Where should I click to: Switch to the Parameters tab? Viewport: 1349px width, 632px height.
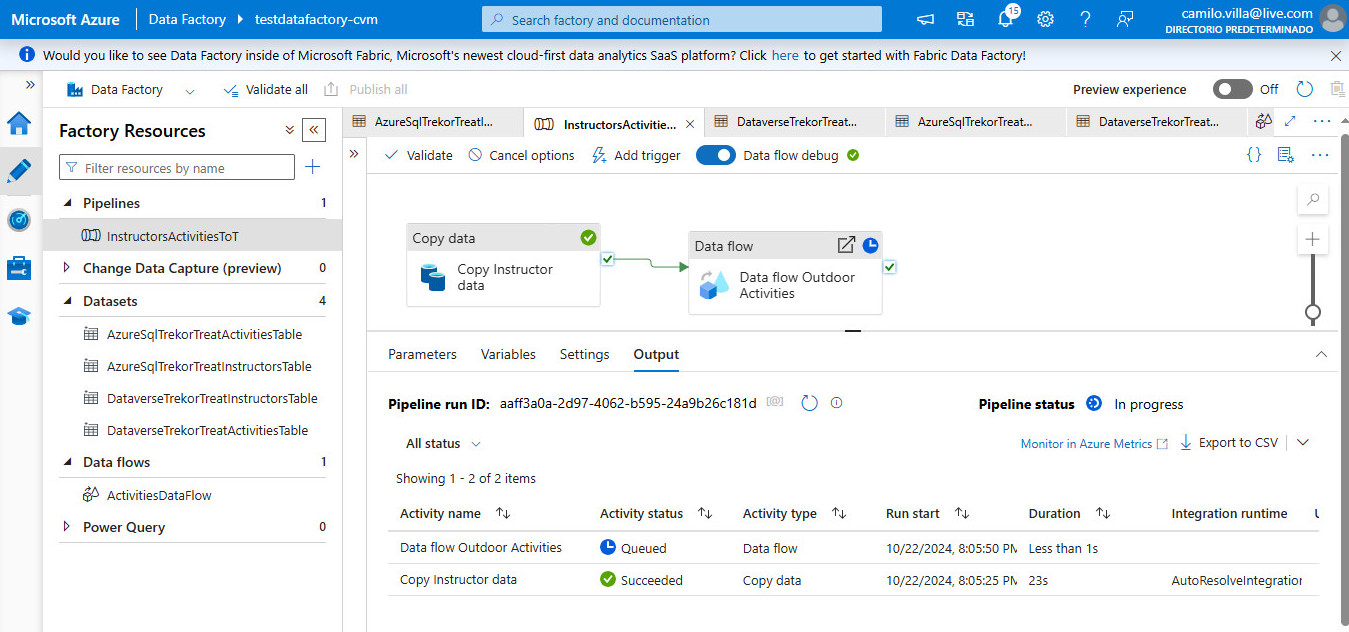point(422,354)
